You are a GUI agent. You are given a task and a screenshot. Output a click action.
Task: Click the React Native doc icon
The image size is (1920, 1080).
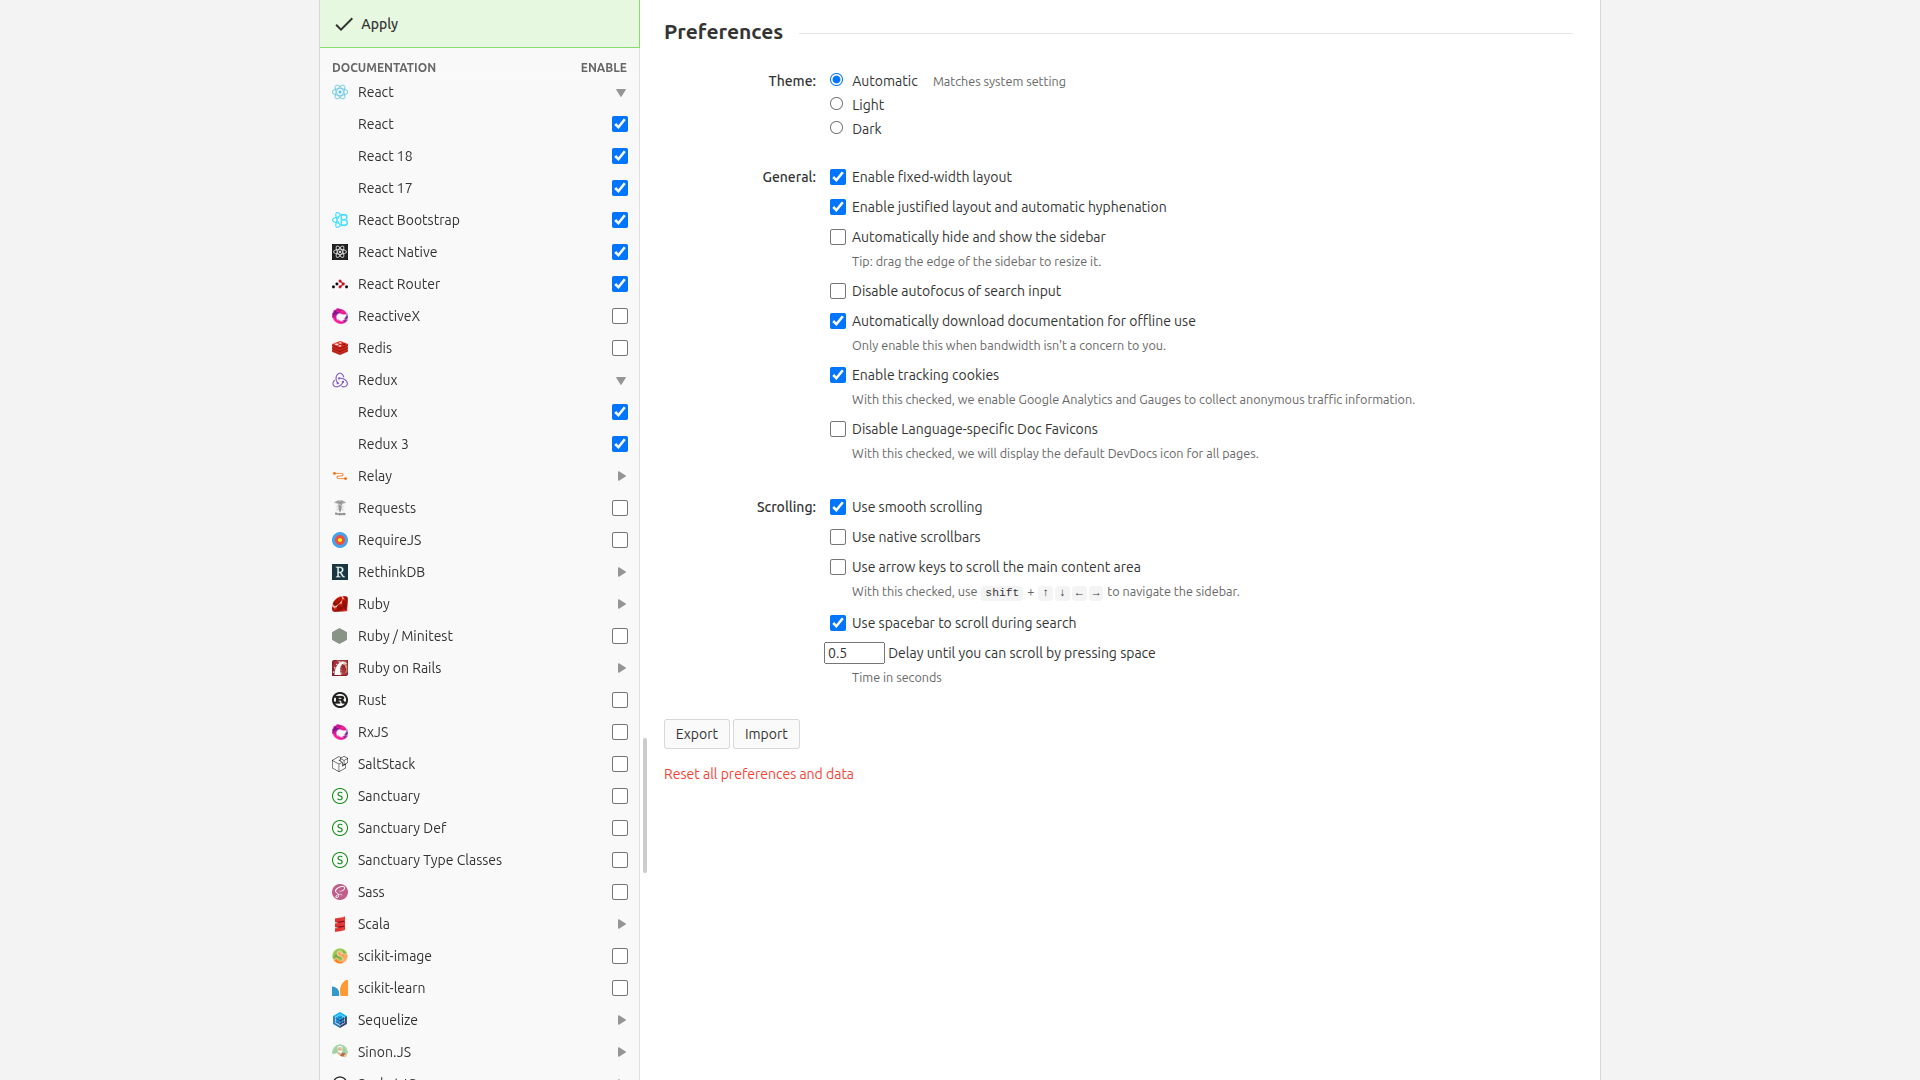point(340,252)
